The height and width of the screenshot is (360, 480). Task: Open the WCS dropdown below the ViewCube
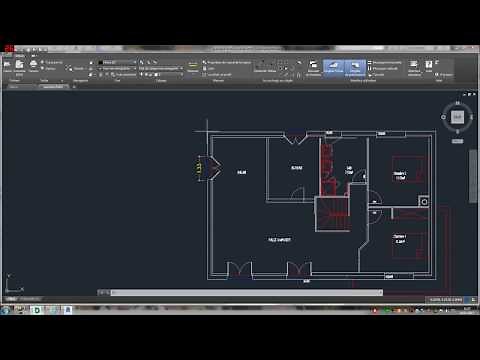point(457,141)
